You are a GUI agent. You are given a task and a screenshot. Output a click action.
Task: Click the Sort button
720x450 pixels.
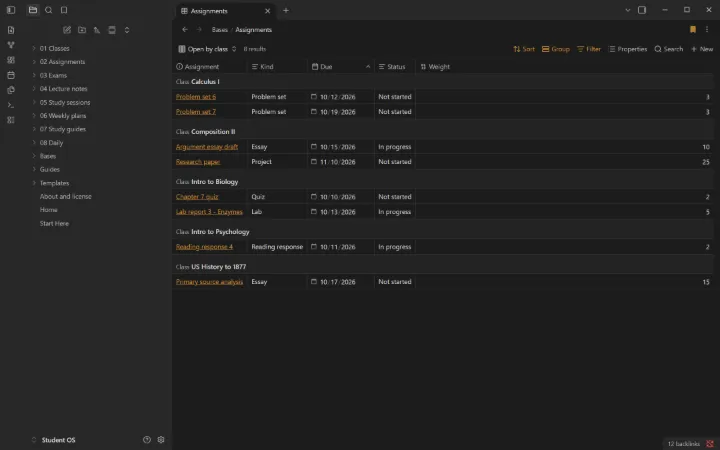pos(524,49)
